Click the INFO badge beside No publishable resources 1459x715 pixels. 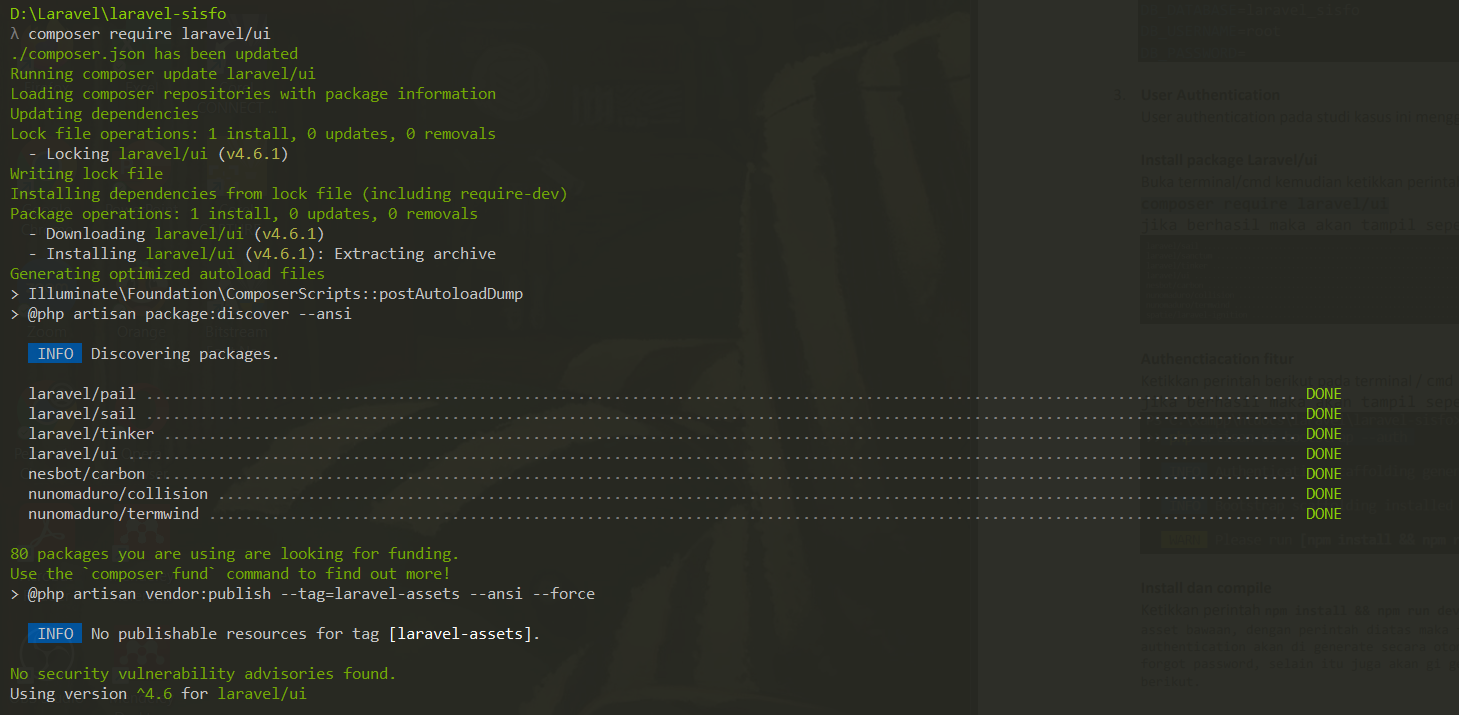(55, 634)
